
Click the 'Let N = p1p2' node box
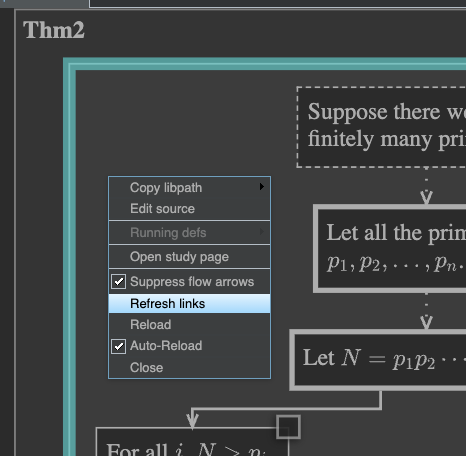pyautogui.click(x=378, y=360)
